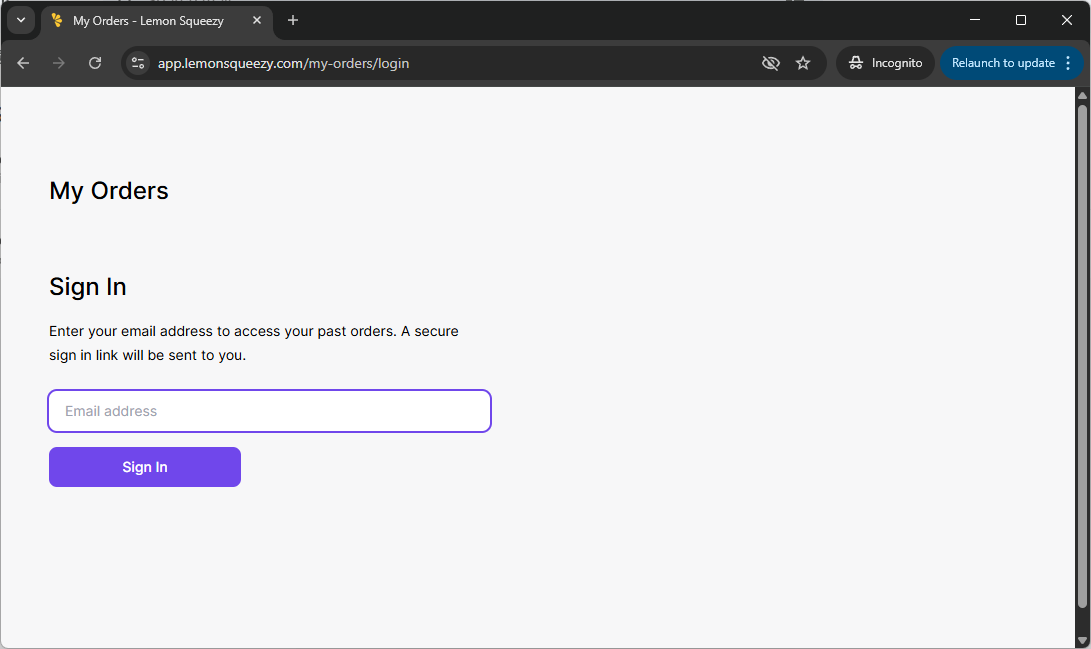Focus the Email address field
This screenshot has width=1091, height=649.
[x=270, y=411]
